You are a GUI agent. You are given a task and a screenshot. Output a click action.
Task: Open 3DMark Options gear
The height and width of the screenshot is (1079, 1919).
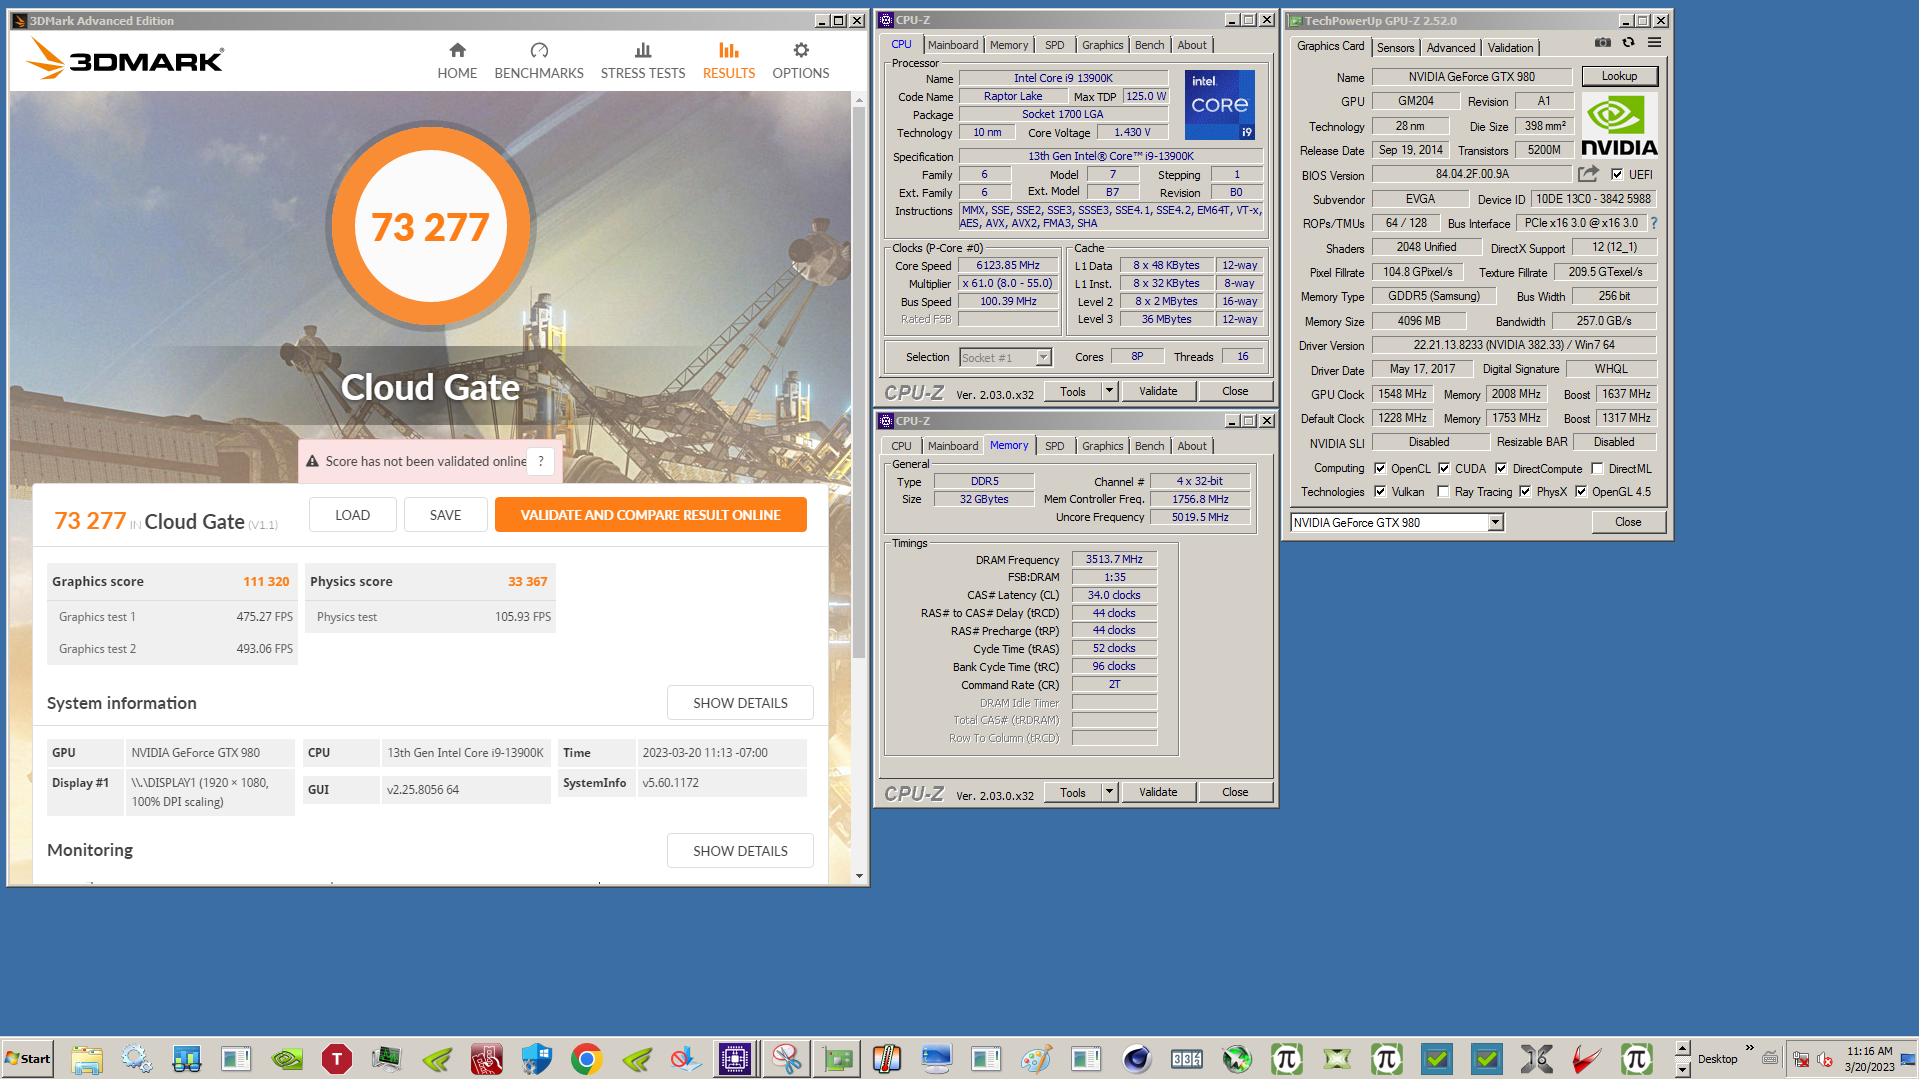tap(801, 61)
